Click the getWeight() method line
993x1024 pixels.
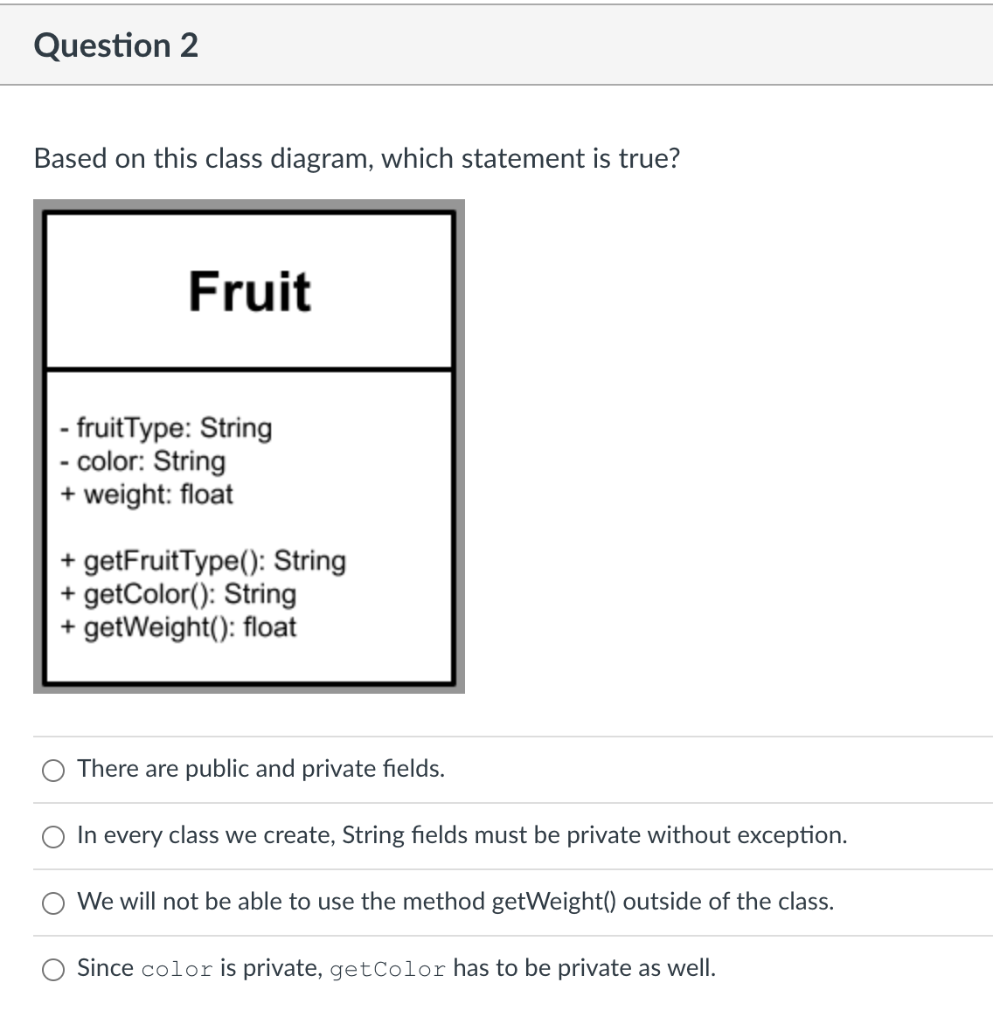click(181, 627)
